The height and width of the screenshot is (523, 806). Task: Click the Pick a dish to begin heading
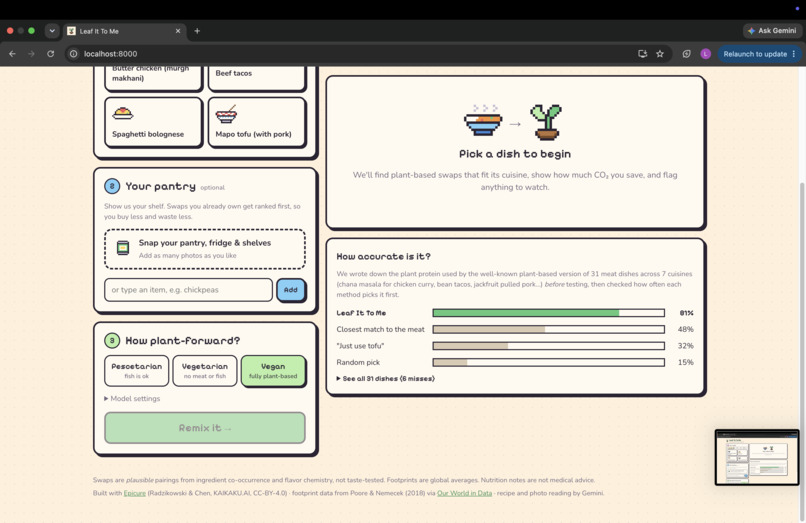click(515, 154)
